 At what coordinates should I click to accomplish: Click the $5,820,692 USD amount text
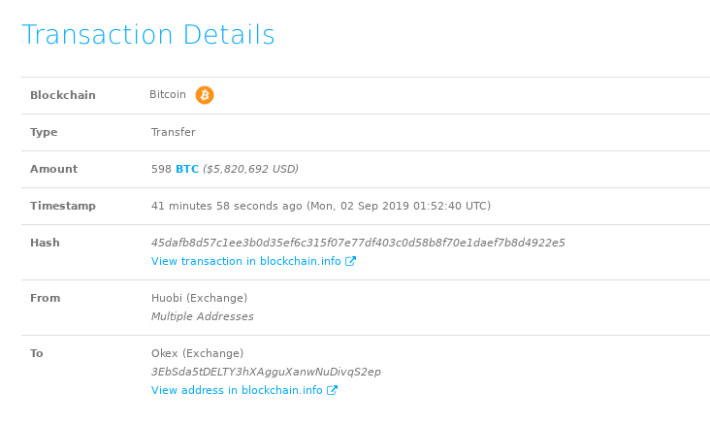[250, 169]
